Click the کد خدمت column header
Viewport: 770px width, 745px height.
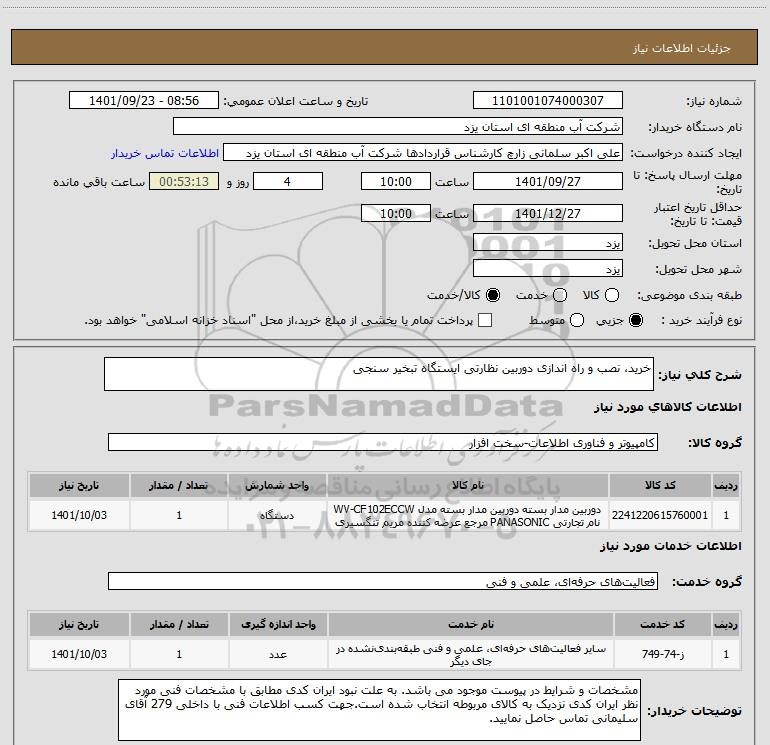point(662,625)
